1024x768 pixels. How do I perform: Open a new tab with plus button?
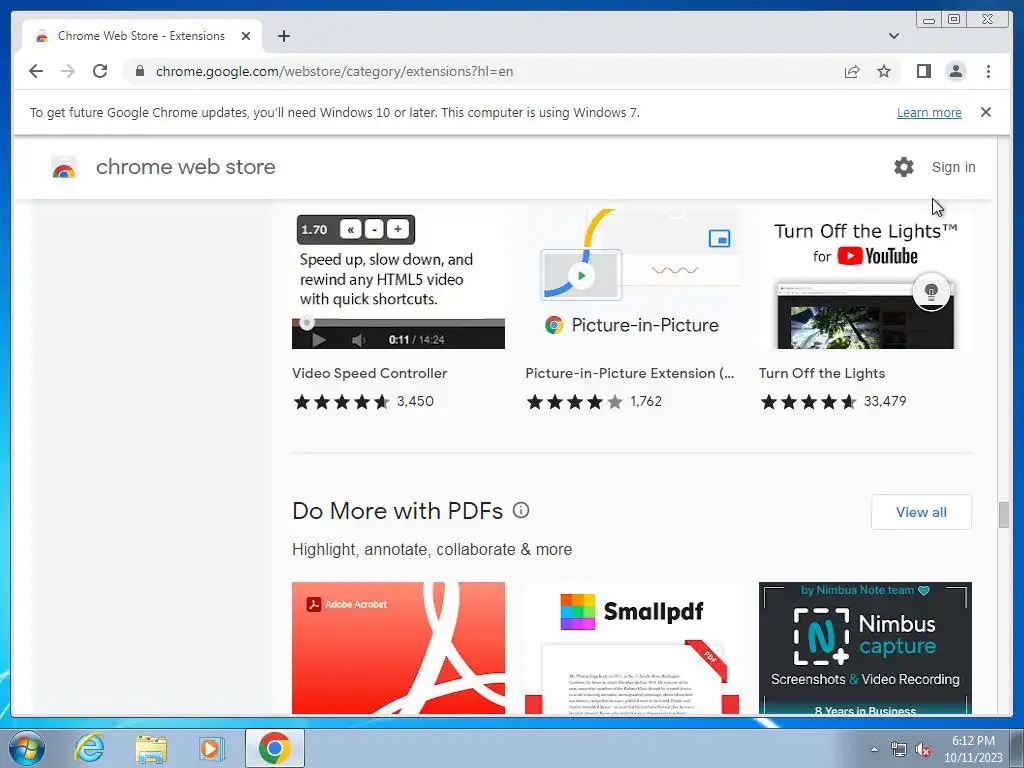[x=283, y=36]
